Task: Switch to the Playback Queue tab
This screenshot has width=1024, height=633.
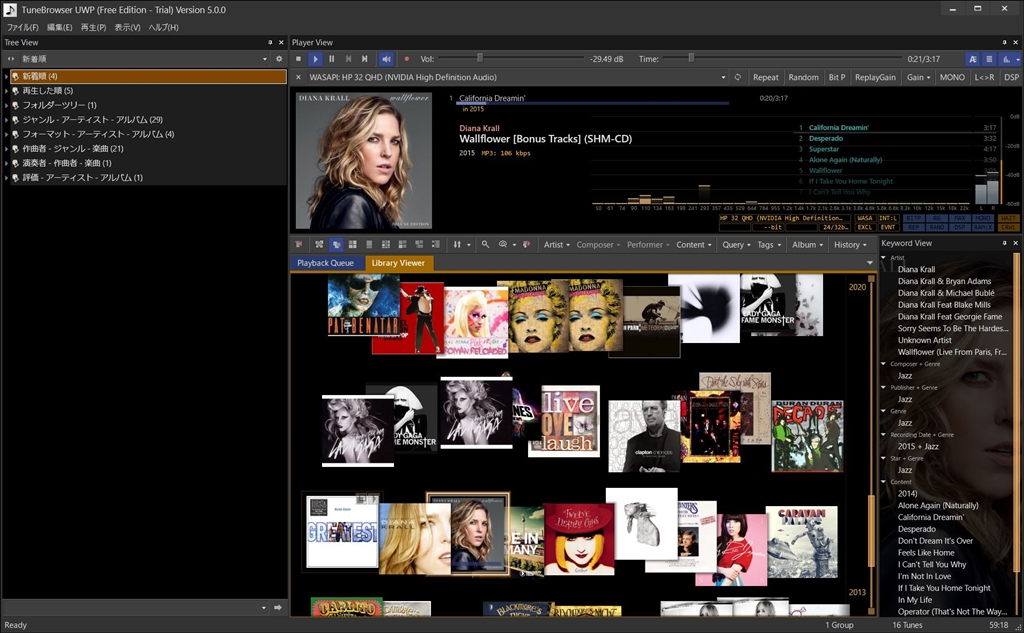Action: [x=326, y=263]
